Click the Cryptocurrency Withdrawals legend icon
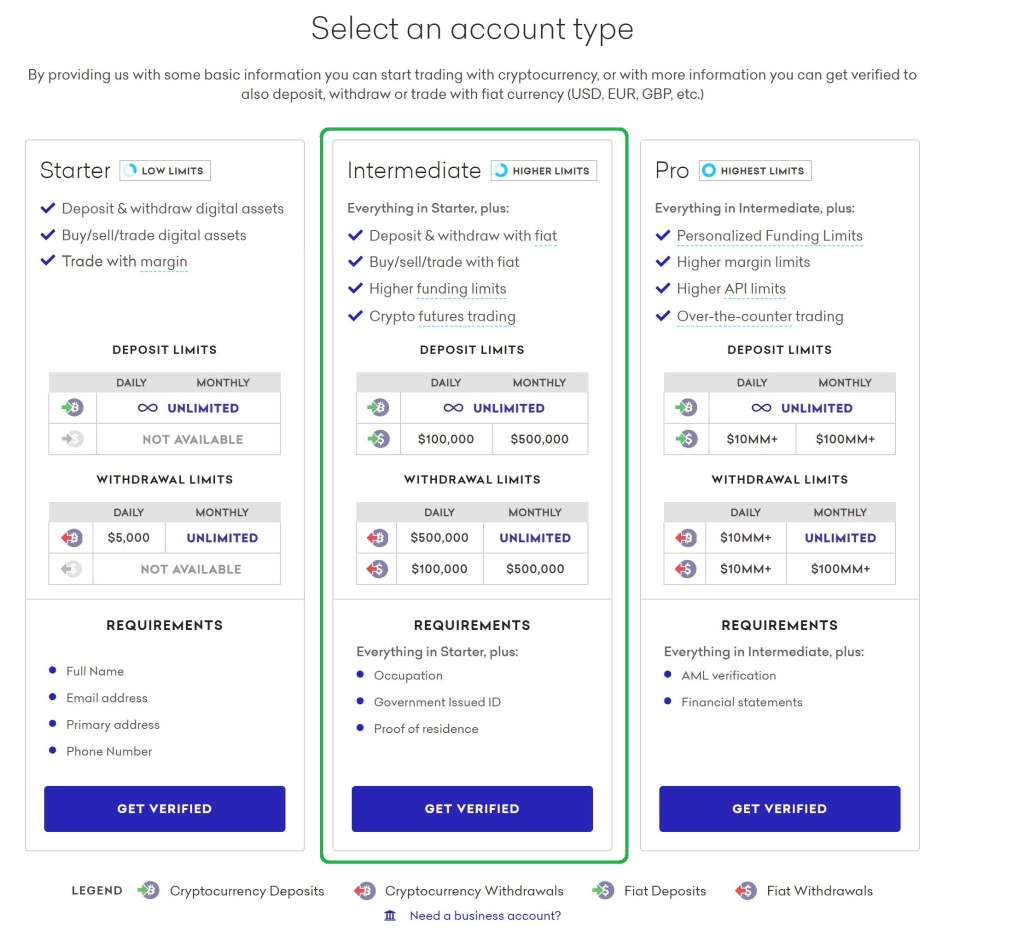Image resolution: width=1024 pixels, height=947 pixels. [x=365, y=891]
